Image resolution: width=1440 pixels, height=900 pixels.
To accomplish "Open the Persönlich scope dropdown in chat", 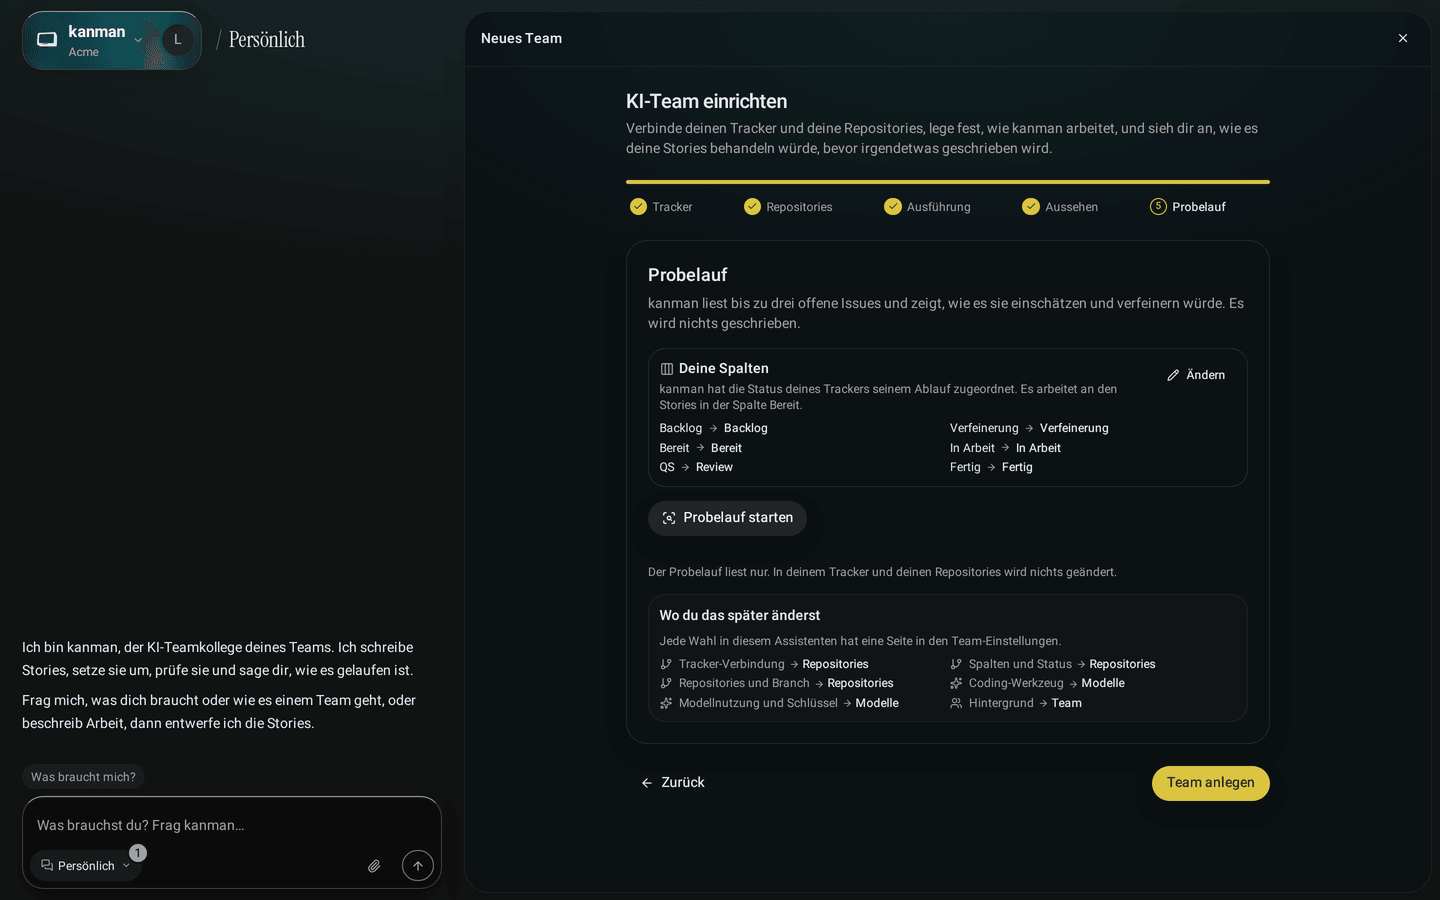I will pos(86,866).
